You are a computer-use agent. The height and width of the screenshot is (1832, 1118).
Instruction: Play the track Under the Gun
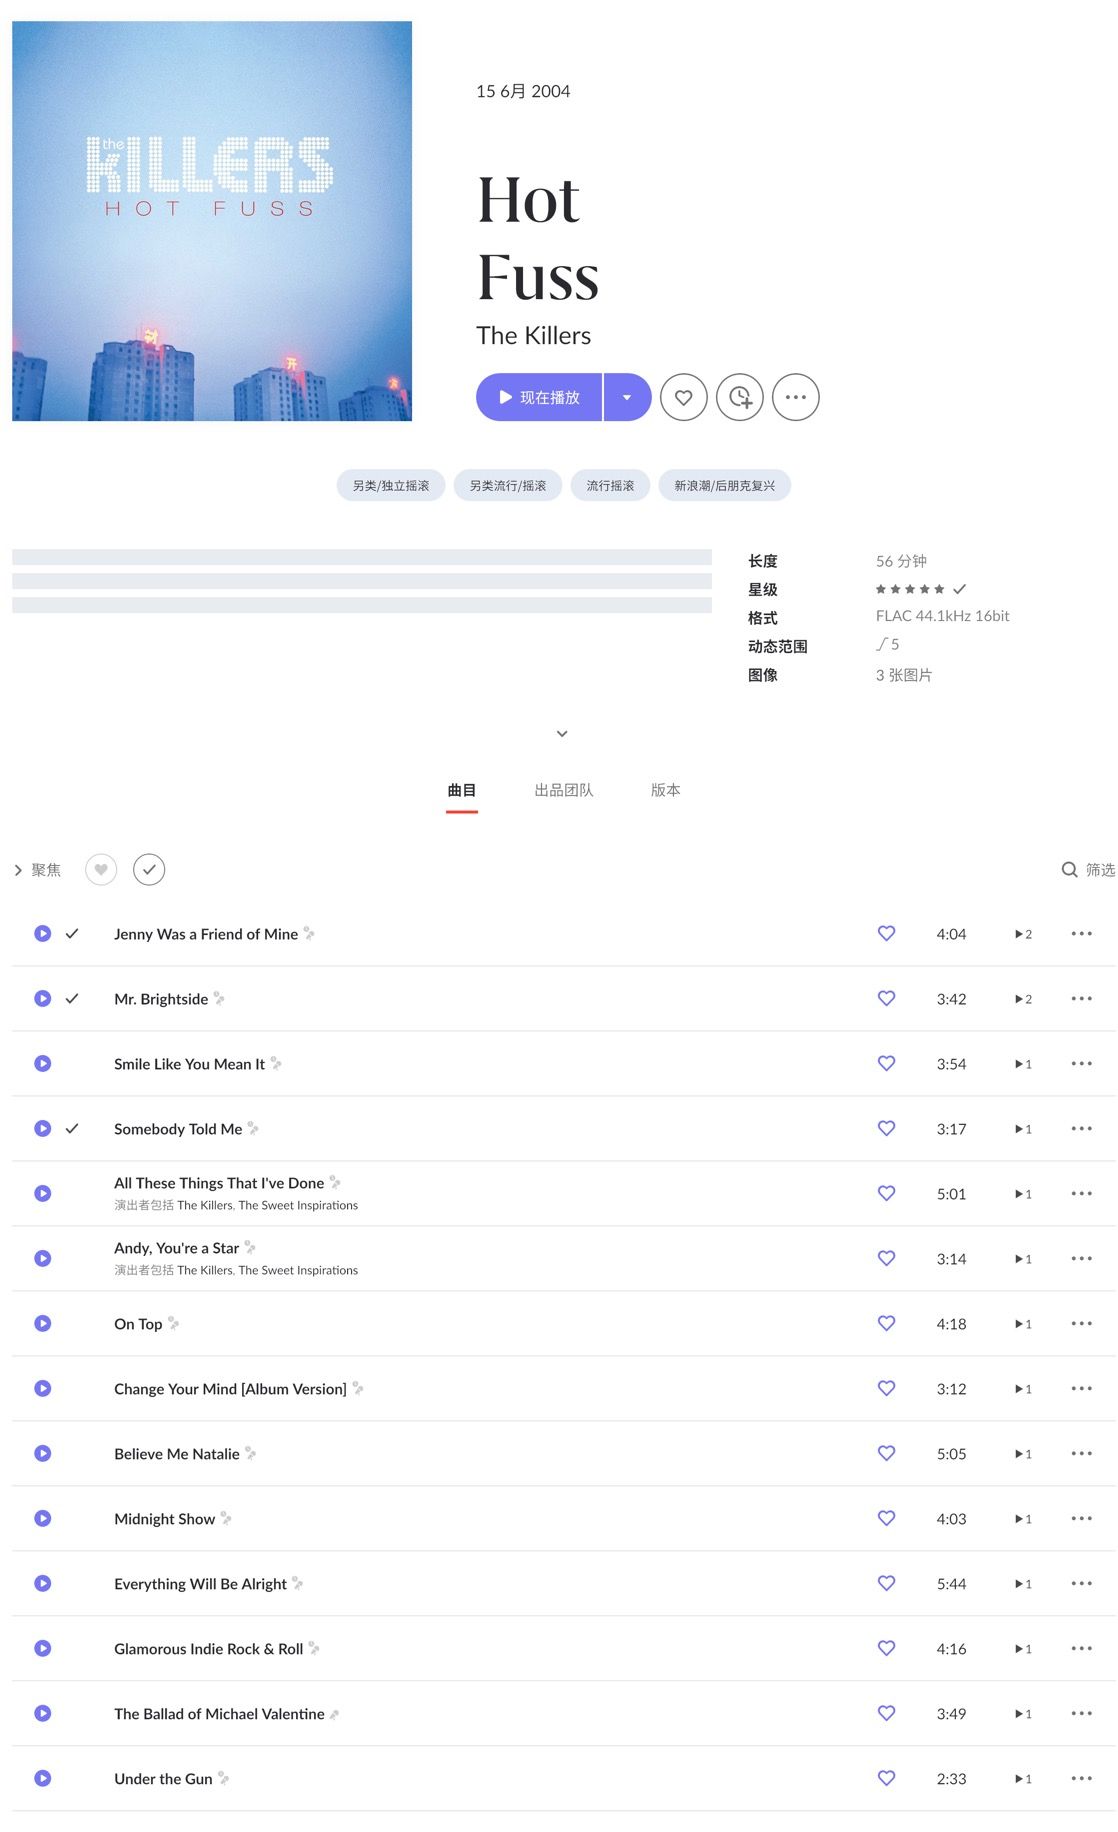[43, 1778]
